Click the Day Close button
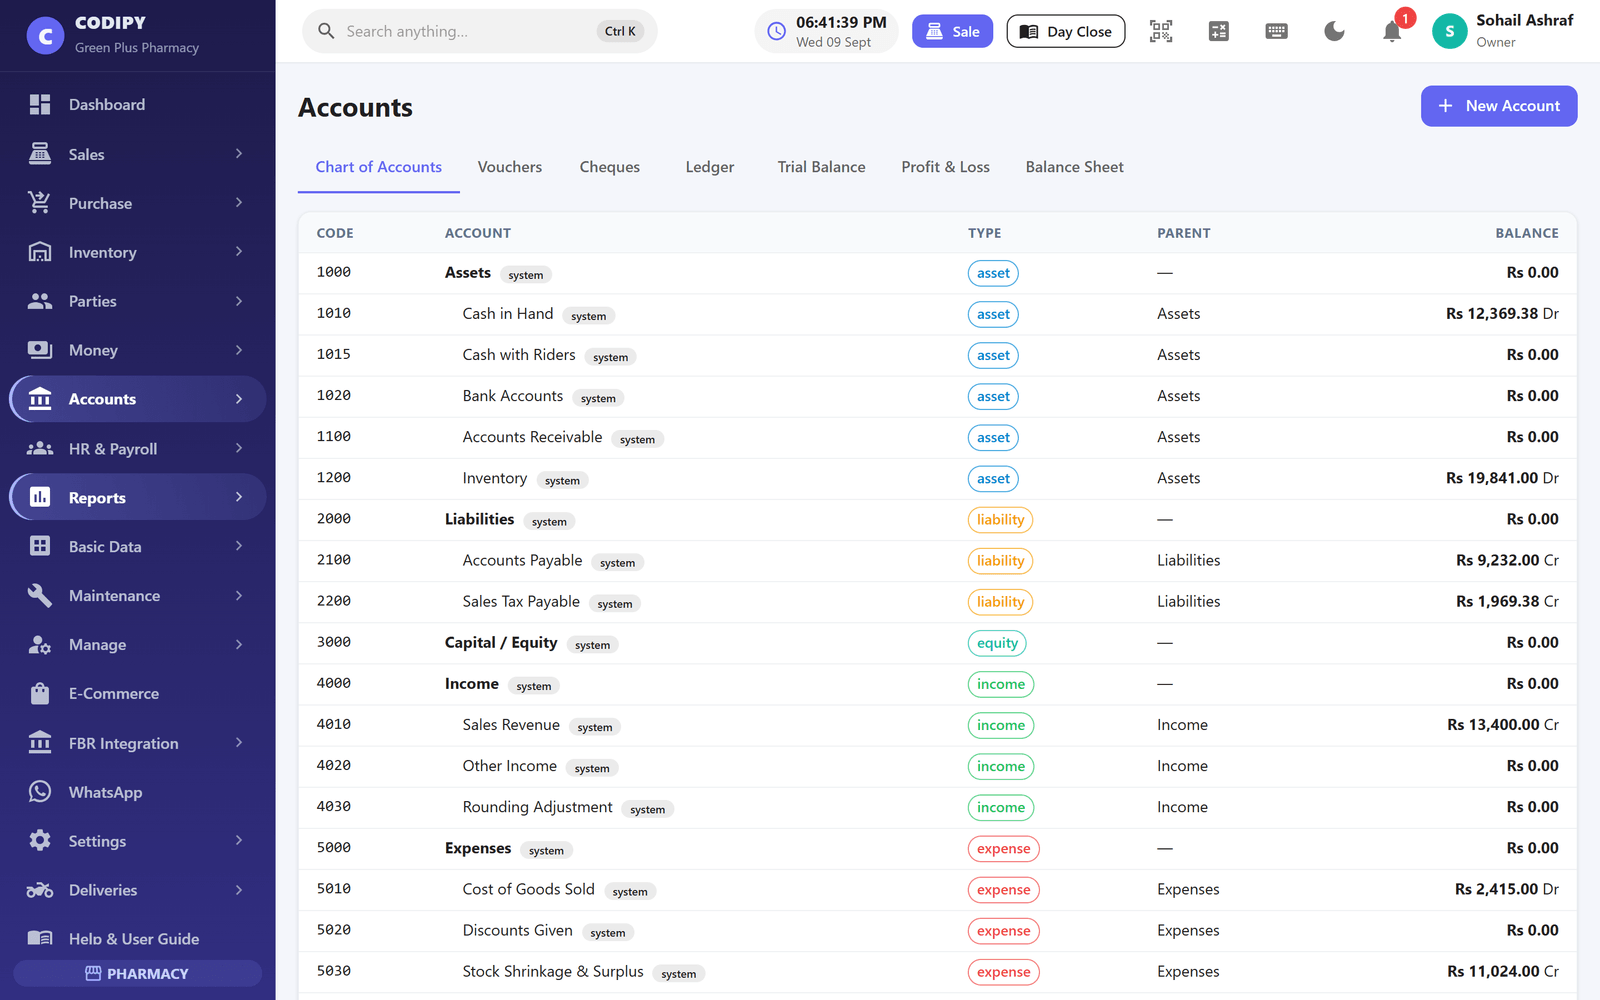Viewport: 1600px width, 1000px height. pos(1066,31)
